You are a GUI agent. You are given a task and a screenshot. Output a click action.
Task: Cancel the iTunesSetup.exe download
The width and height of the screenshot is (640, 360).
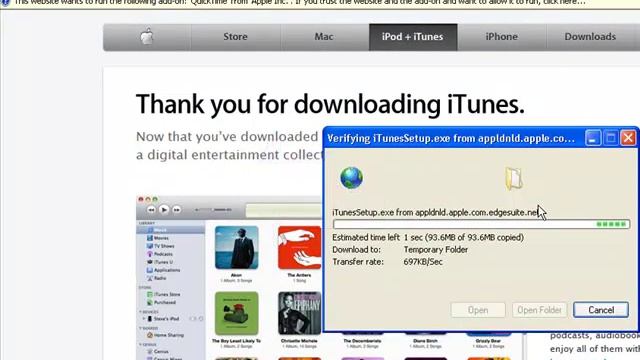tap(601, 310)
